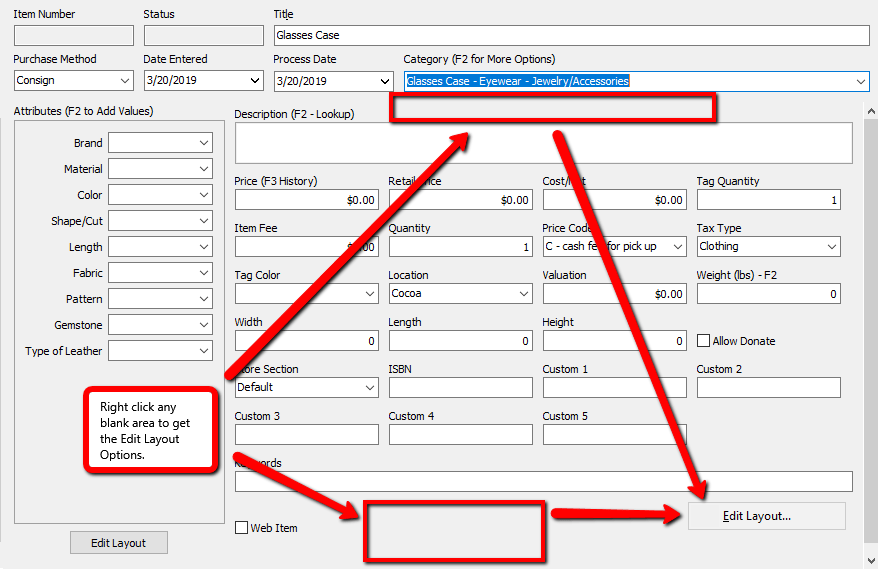Click the scrollbar down arrow

pyautogui.click(x=871, y=560)
